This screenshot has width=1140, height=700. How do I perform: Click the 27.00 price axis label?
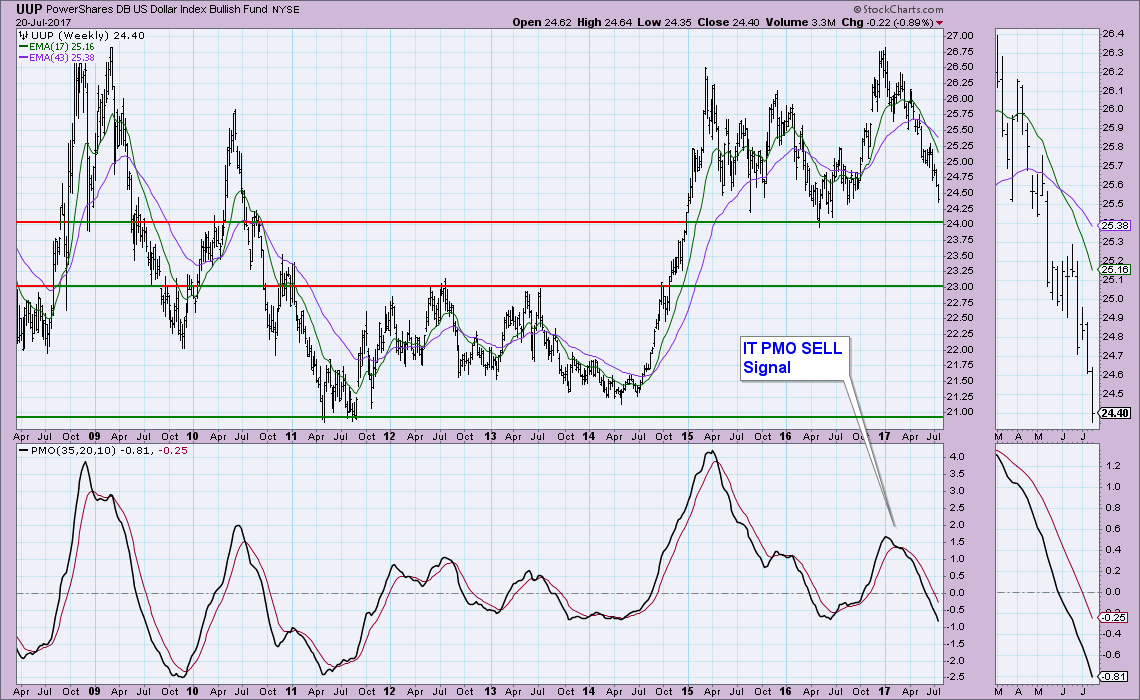click(x=960, y=36)
